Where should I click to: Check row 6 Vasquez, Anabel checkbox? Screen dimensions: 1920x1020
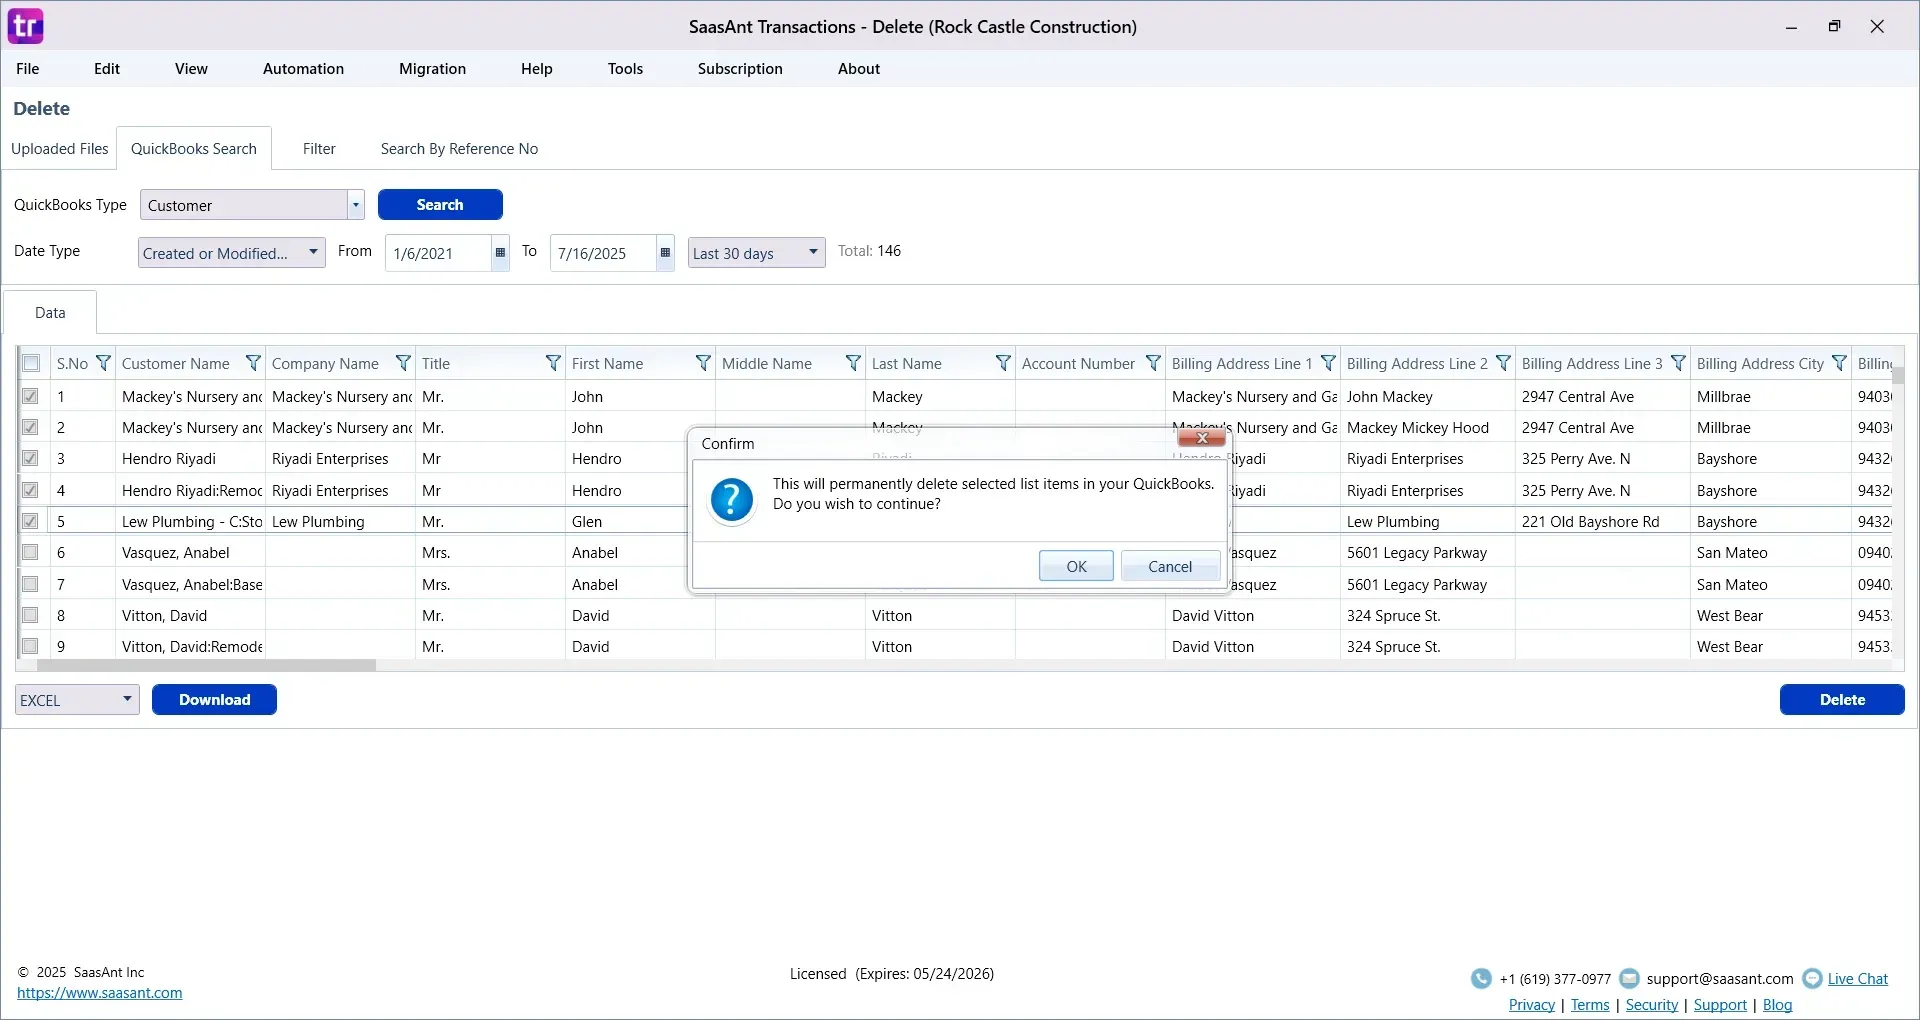point(31,552)
